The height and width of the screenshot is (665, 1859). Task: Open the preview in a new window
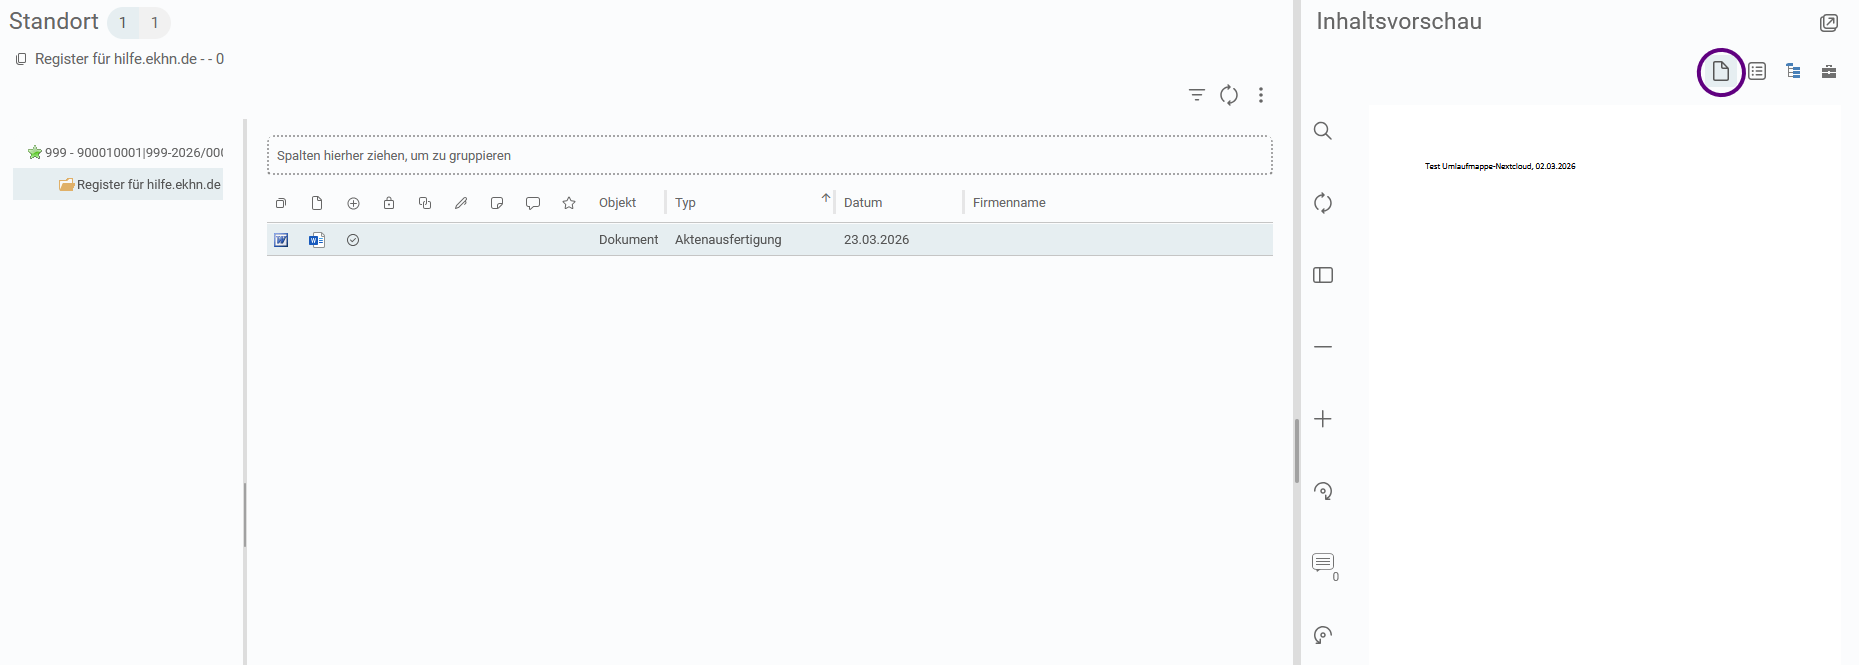coord(1829,23)
